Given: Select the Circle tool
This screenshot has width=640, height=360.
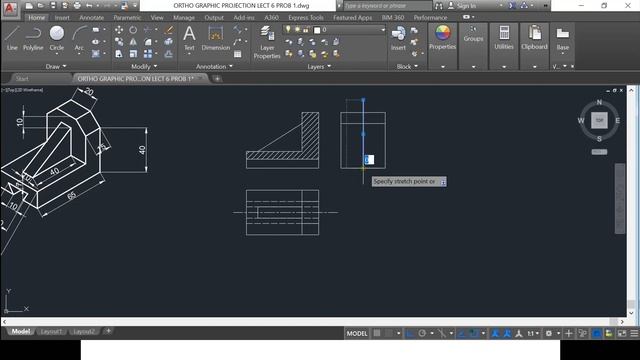Looking at the screenshot, I should coord(57,38).
